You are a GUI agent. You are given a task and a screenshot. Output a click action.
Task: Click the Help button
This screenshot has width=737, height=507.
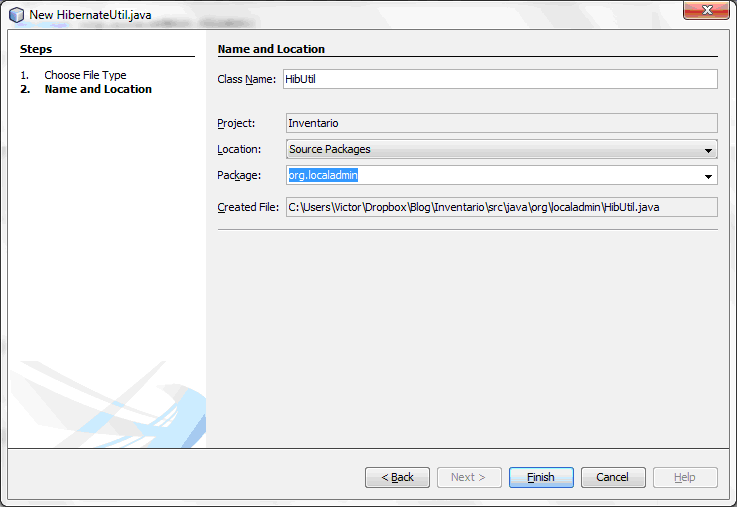pos(685,477)
